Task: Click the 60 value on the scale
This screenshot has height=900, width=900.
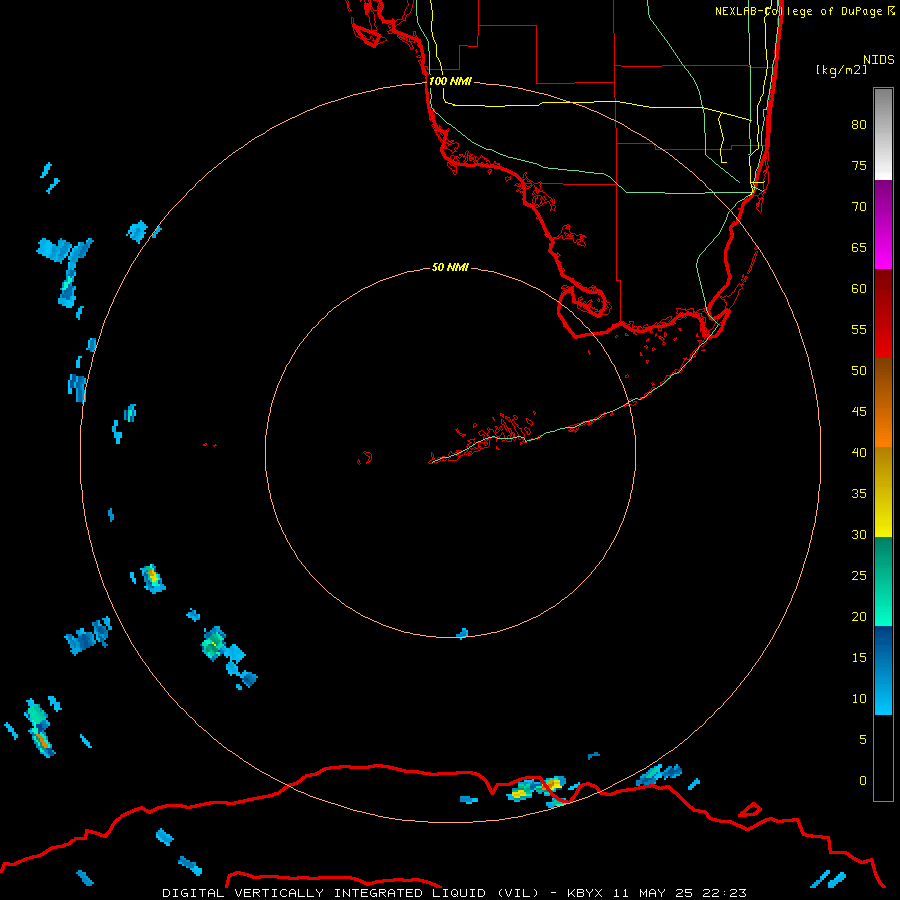Action: [x=859, y=289]
